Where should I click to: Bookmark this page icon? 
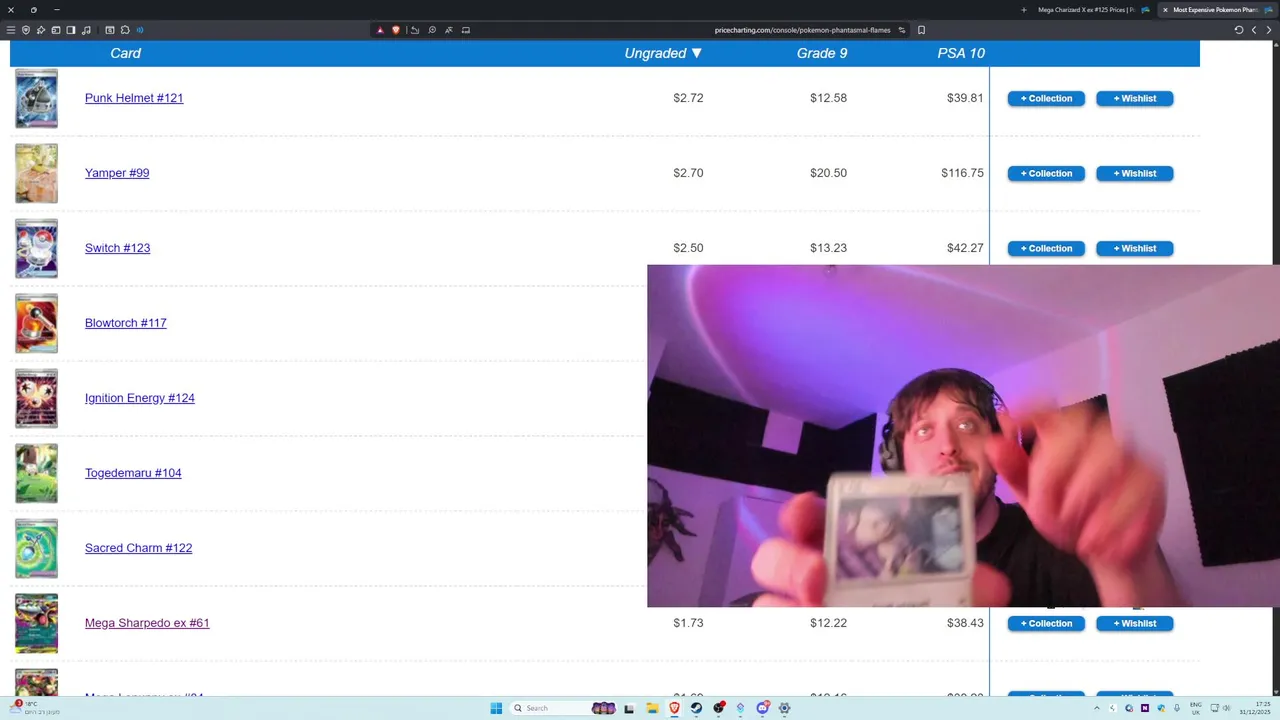(x=921, y=30)
